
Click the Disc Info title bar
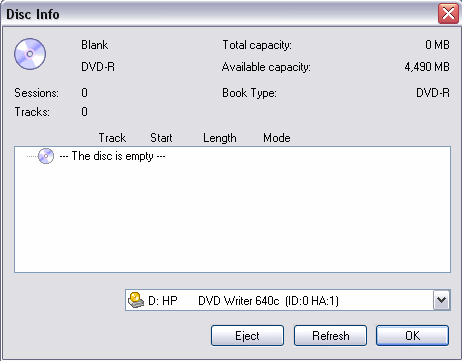tap(217, 14)
